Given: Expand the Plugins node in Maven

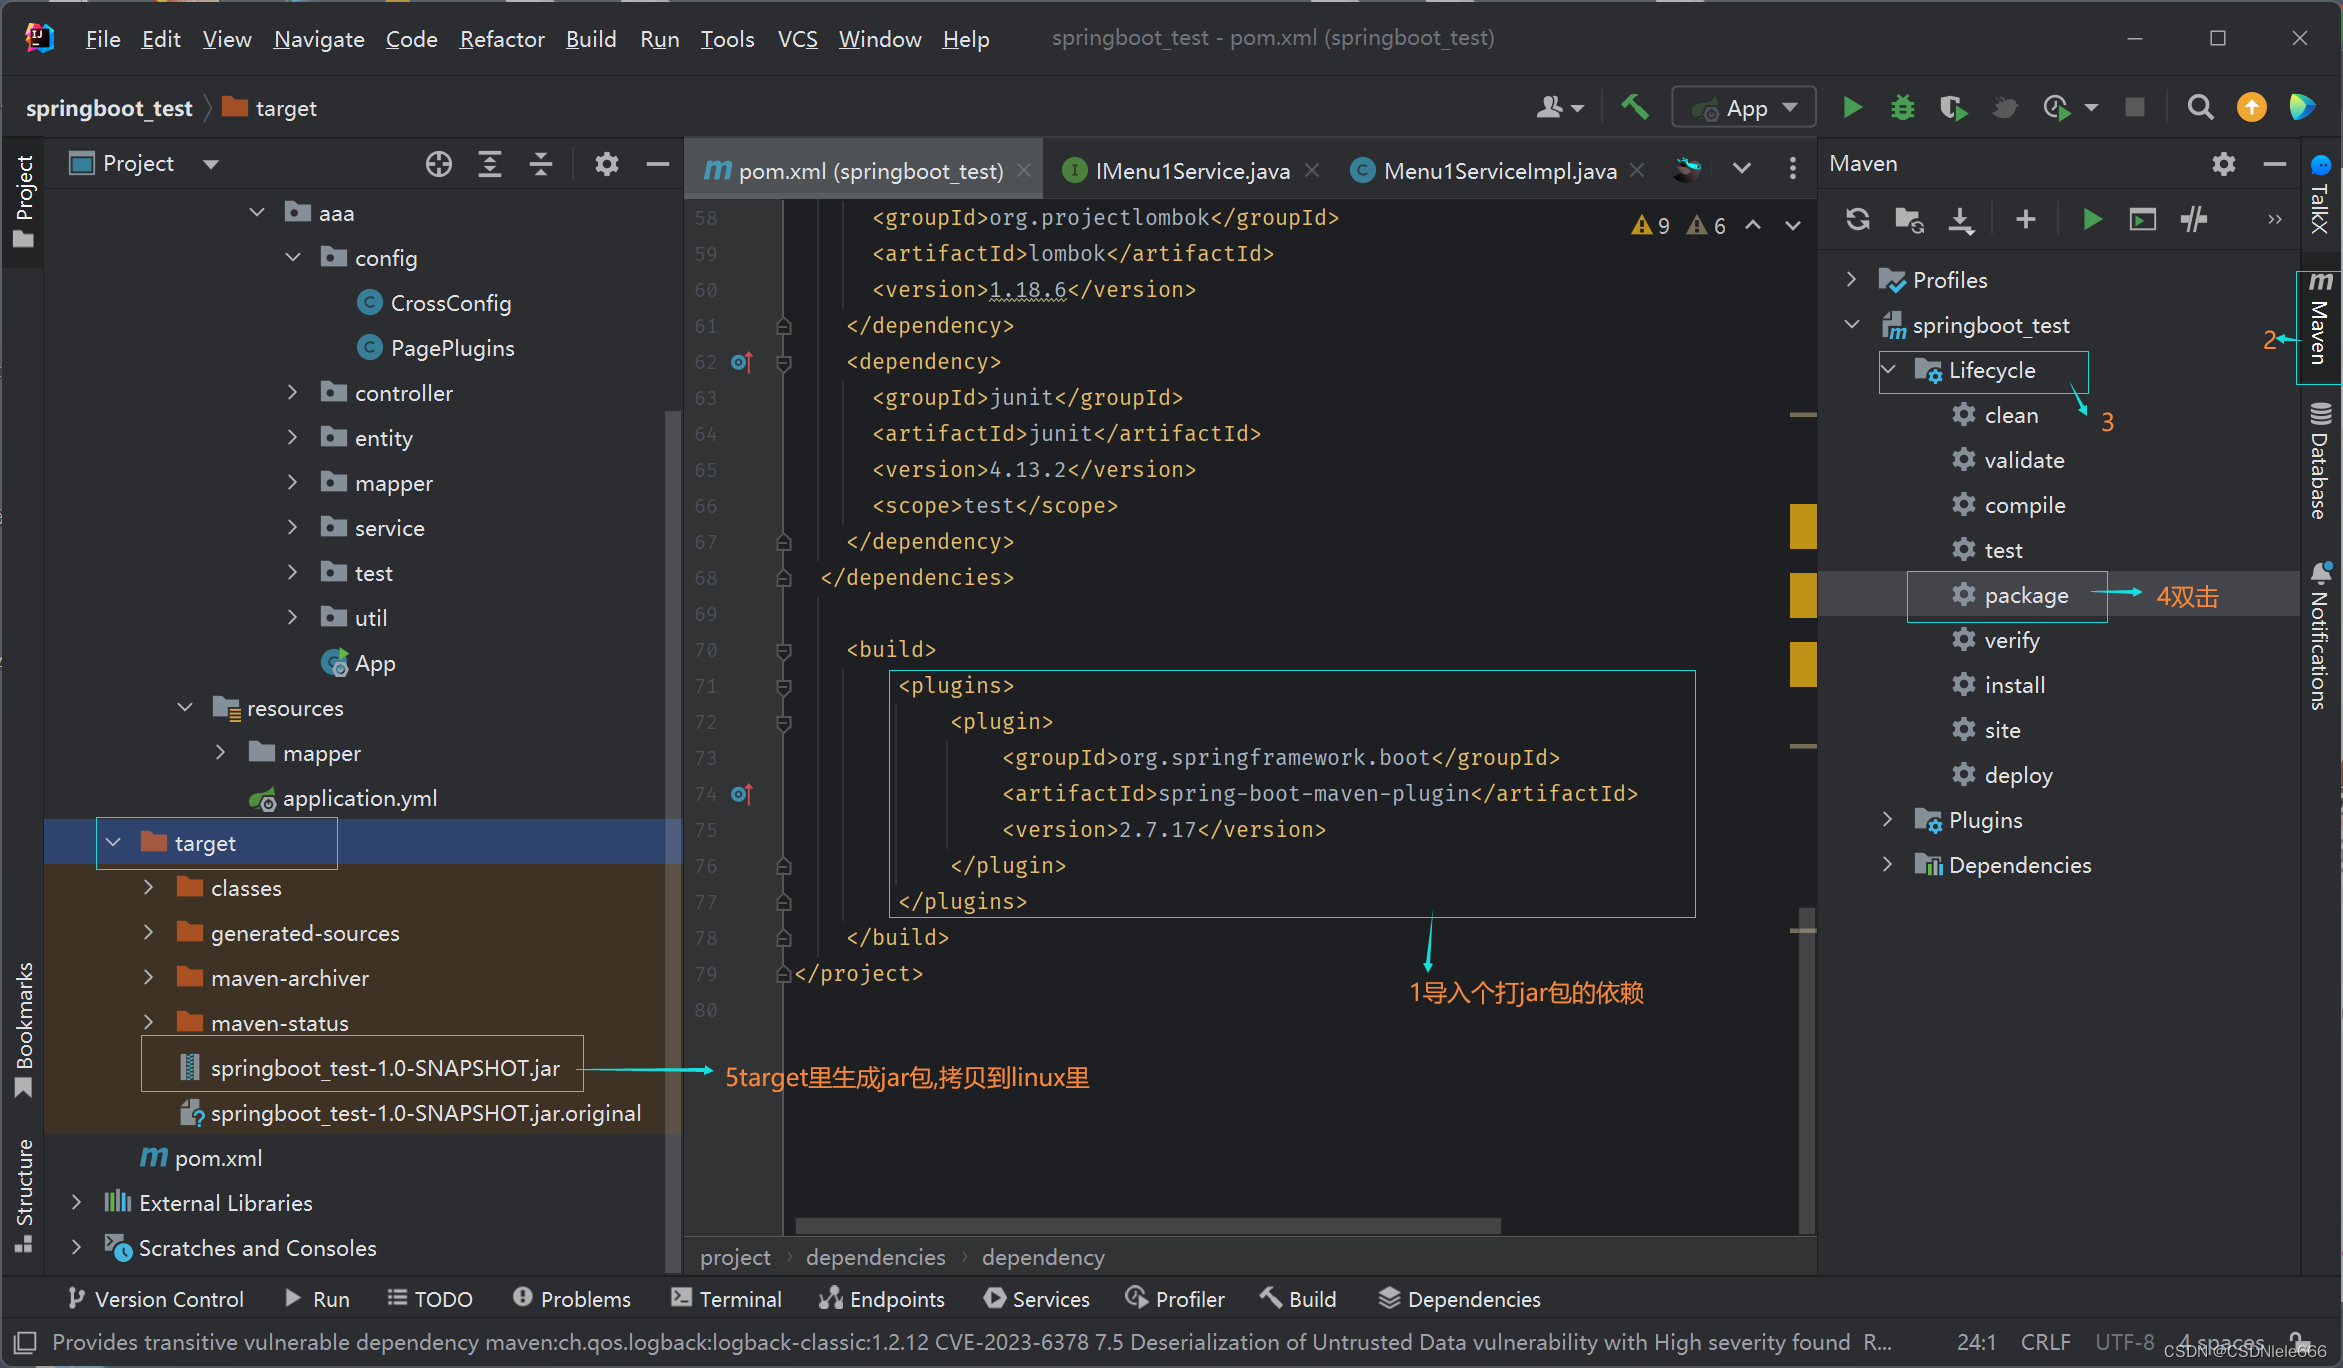Looking at the screenshot, I should 1888,819.
